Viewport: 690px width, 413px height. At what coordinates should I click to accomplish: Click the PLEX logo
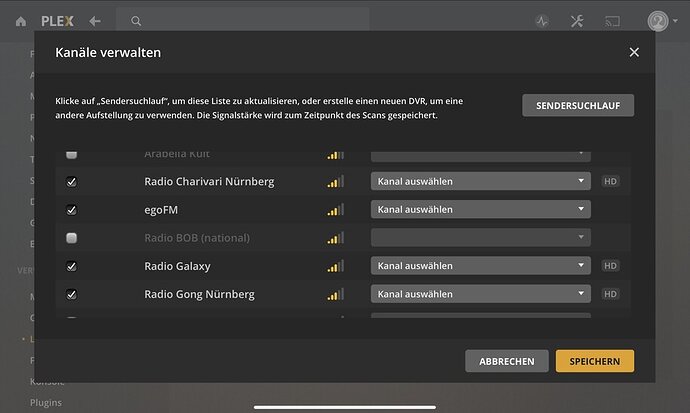57,21
